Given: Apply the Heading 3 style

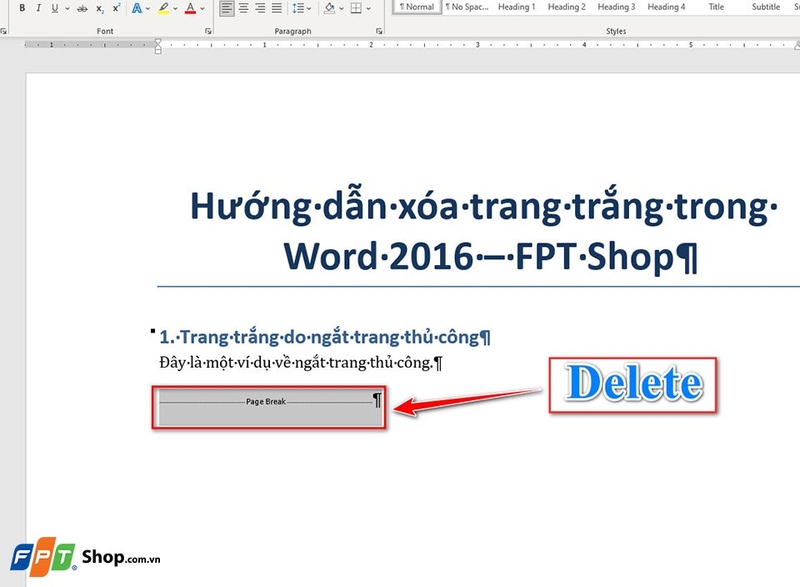Looking at the screenshot, I should pyautogui.click(x=616, y=7).
